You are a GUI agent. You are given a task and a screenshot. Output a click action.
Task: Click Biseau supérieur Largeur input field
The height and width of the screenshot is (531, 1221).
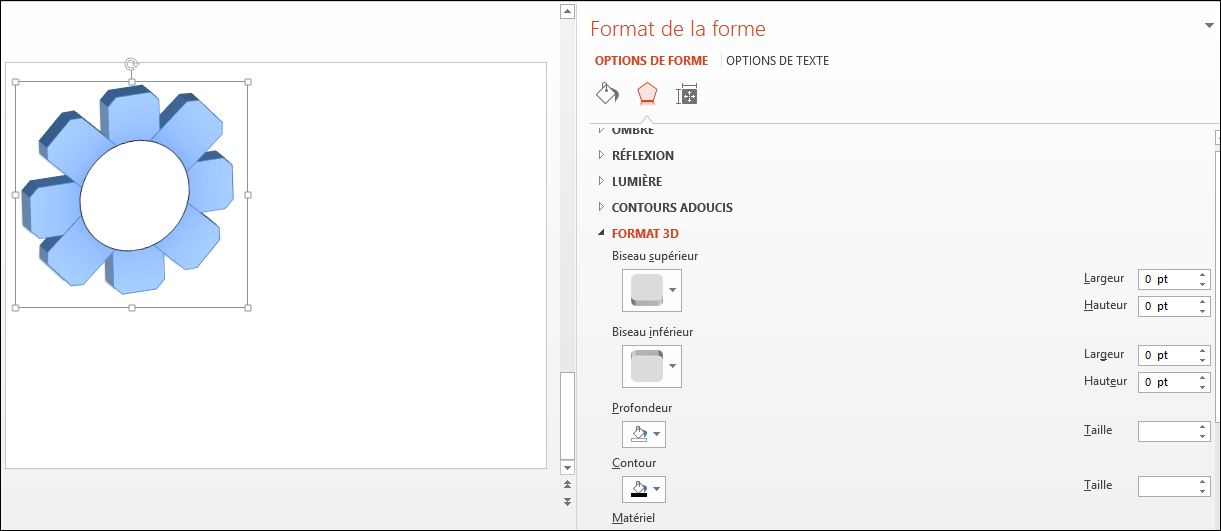pyautogui.click(x=1167, y=279)
